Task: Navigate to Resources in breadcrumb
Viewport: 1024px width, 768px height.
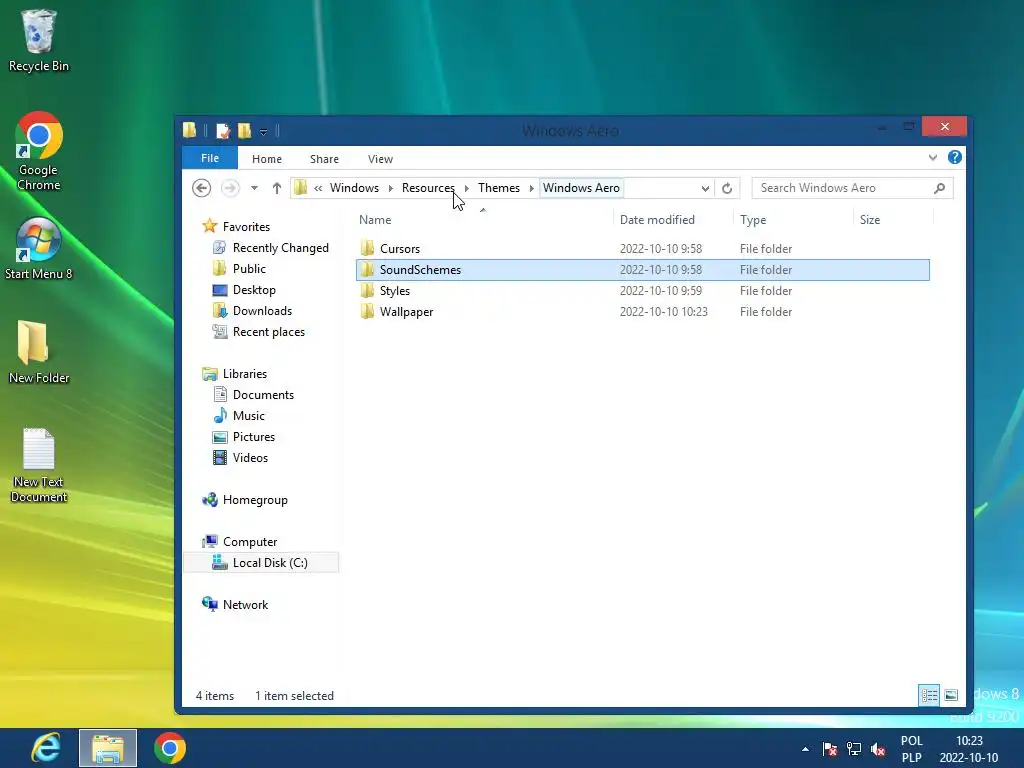Action: pos(428,188)
